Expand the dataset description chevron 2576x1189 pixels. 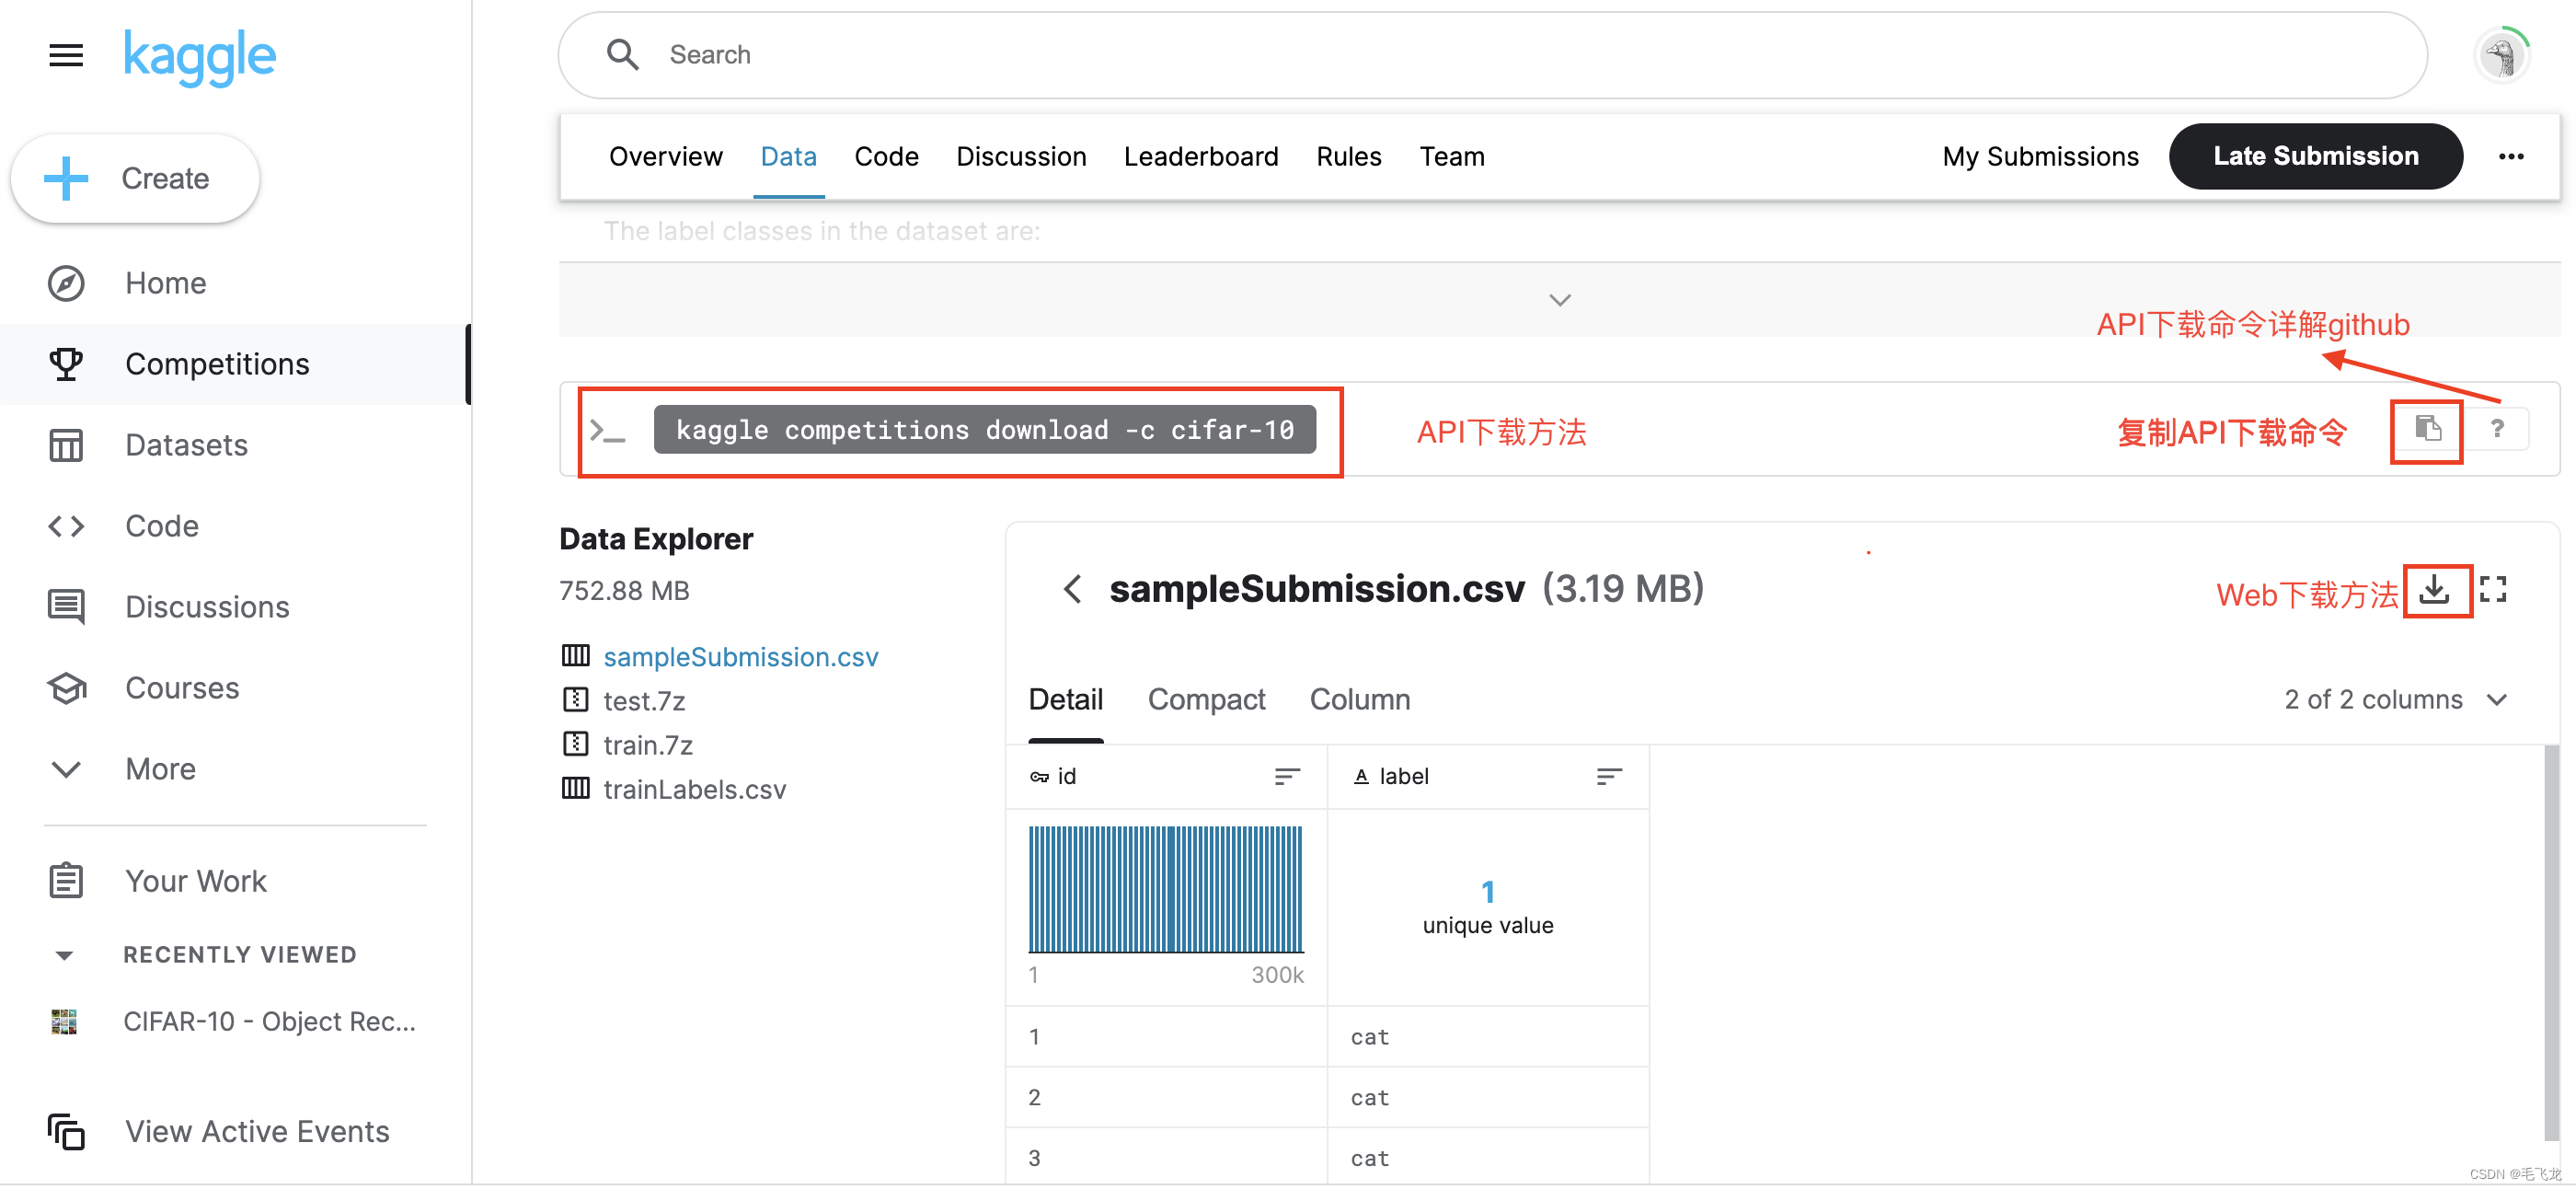(x=1559, y=300)
